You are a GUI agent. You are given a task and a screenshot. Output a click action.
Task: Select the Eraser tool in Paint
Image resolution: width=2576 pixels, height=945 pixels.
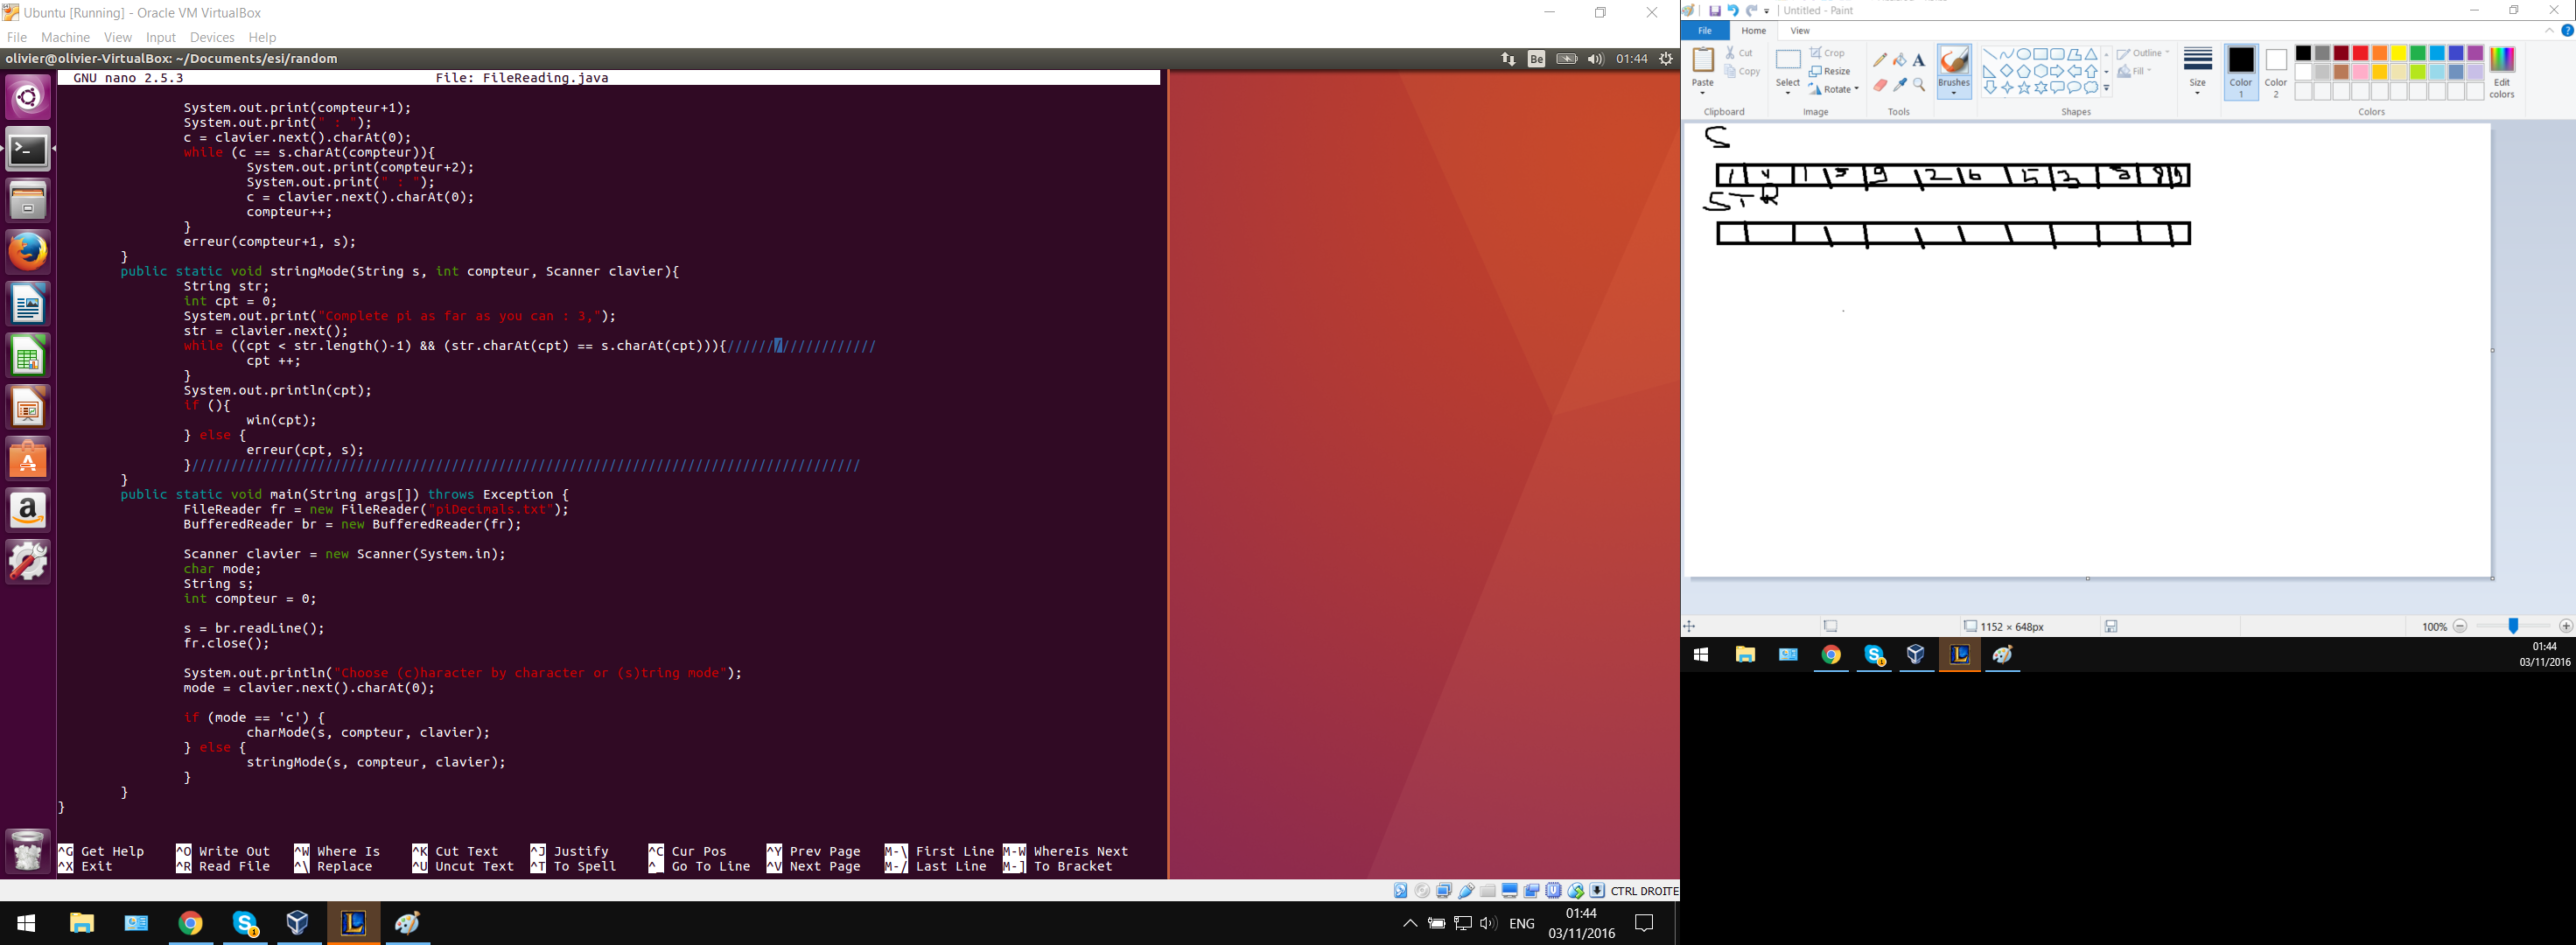(x=1880, y=86)
